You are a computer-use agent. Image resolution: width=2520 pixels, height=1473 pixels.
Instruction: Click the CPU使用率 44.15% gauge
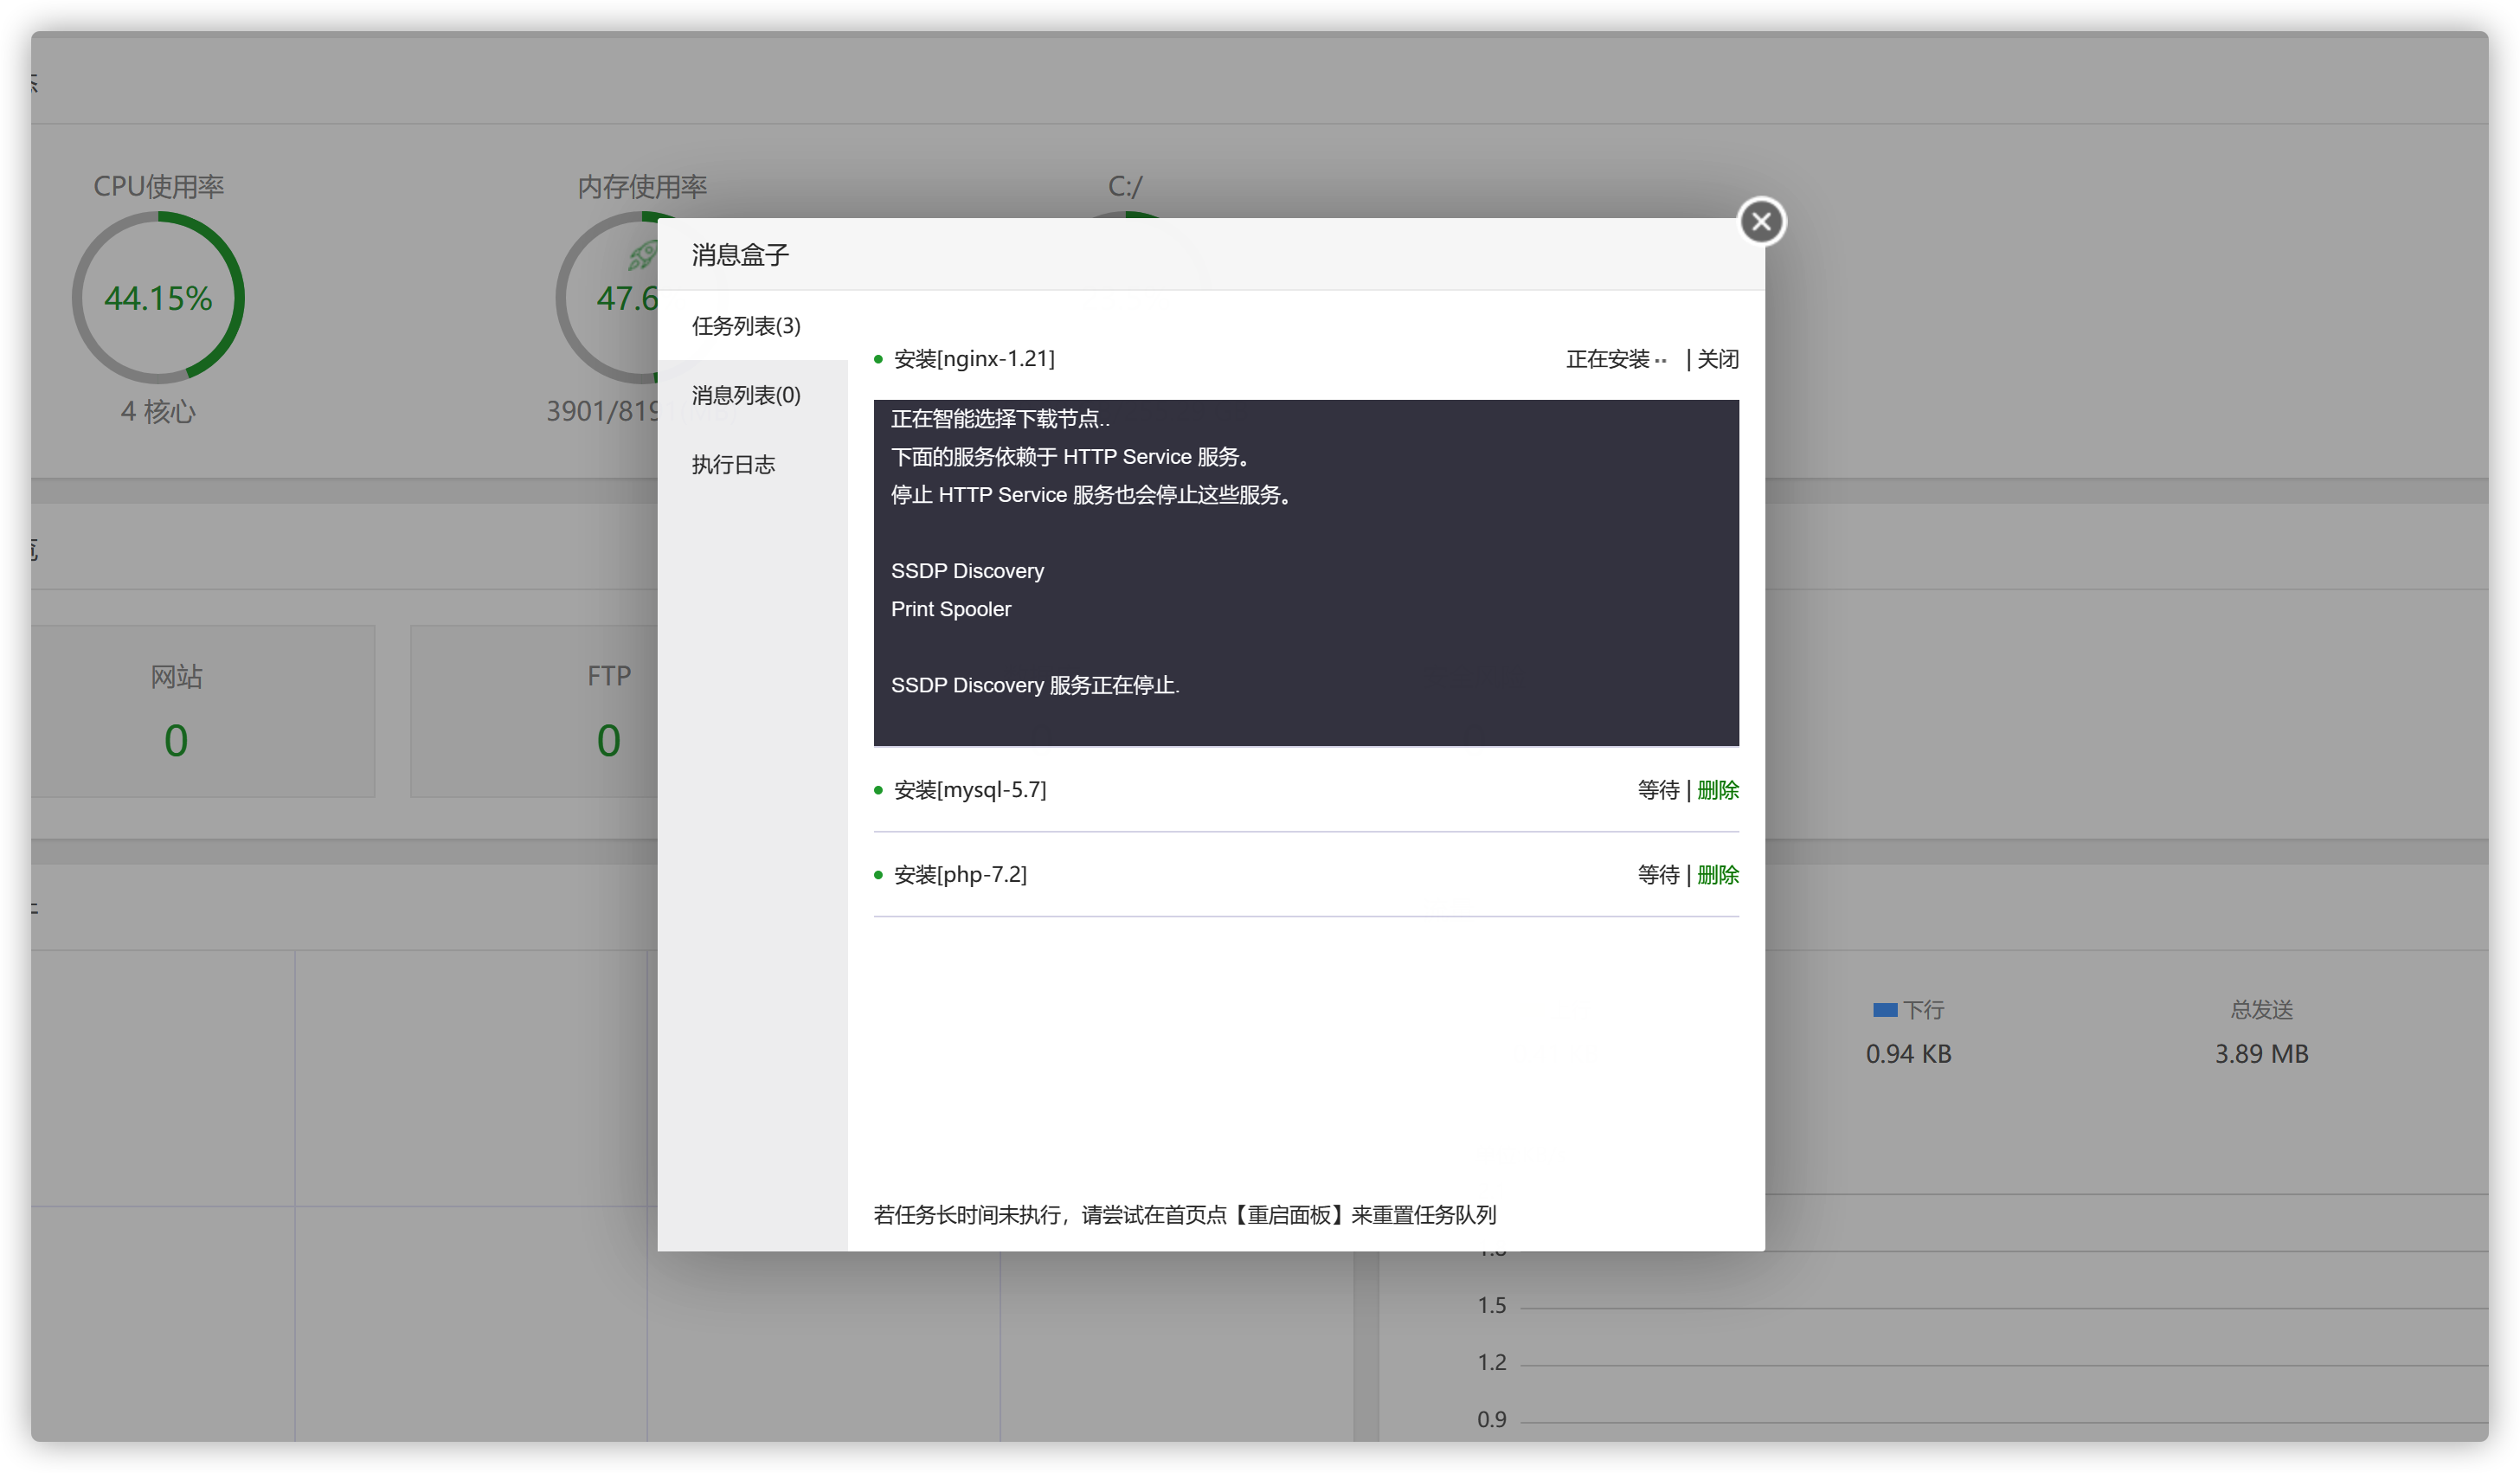tap(158, 298)
